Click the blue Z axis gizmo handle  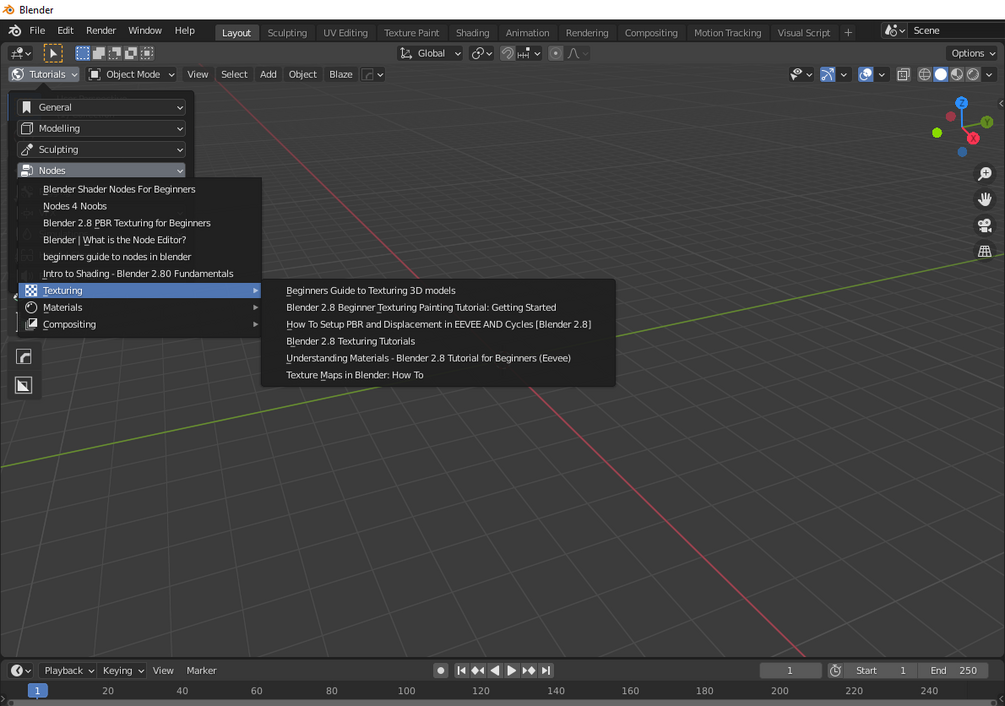click(961, 103)
